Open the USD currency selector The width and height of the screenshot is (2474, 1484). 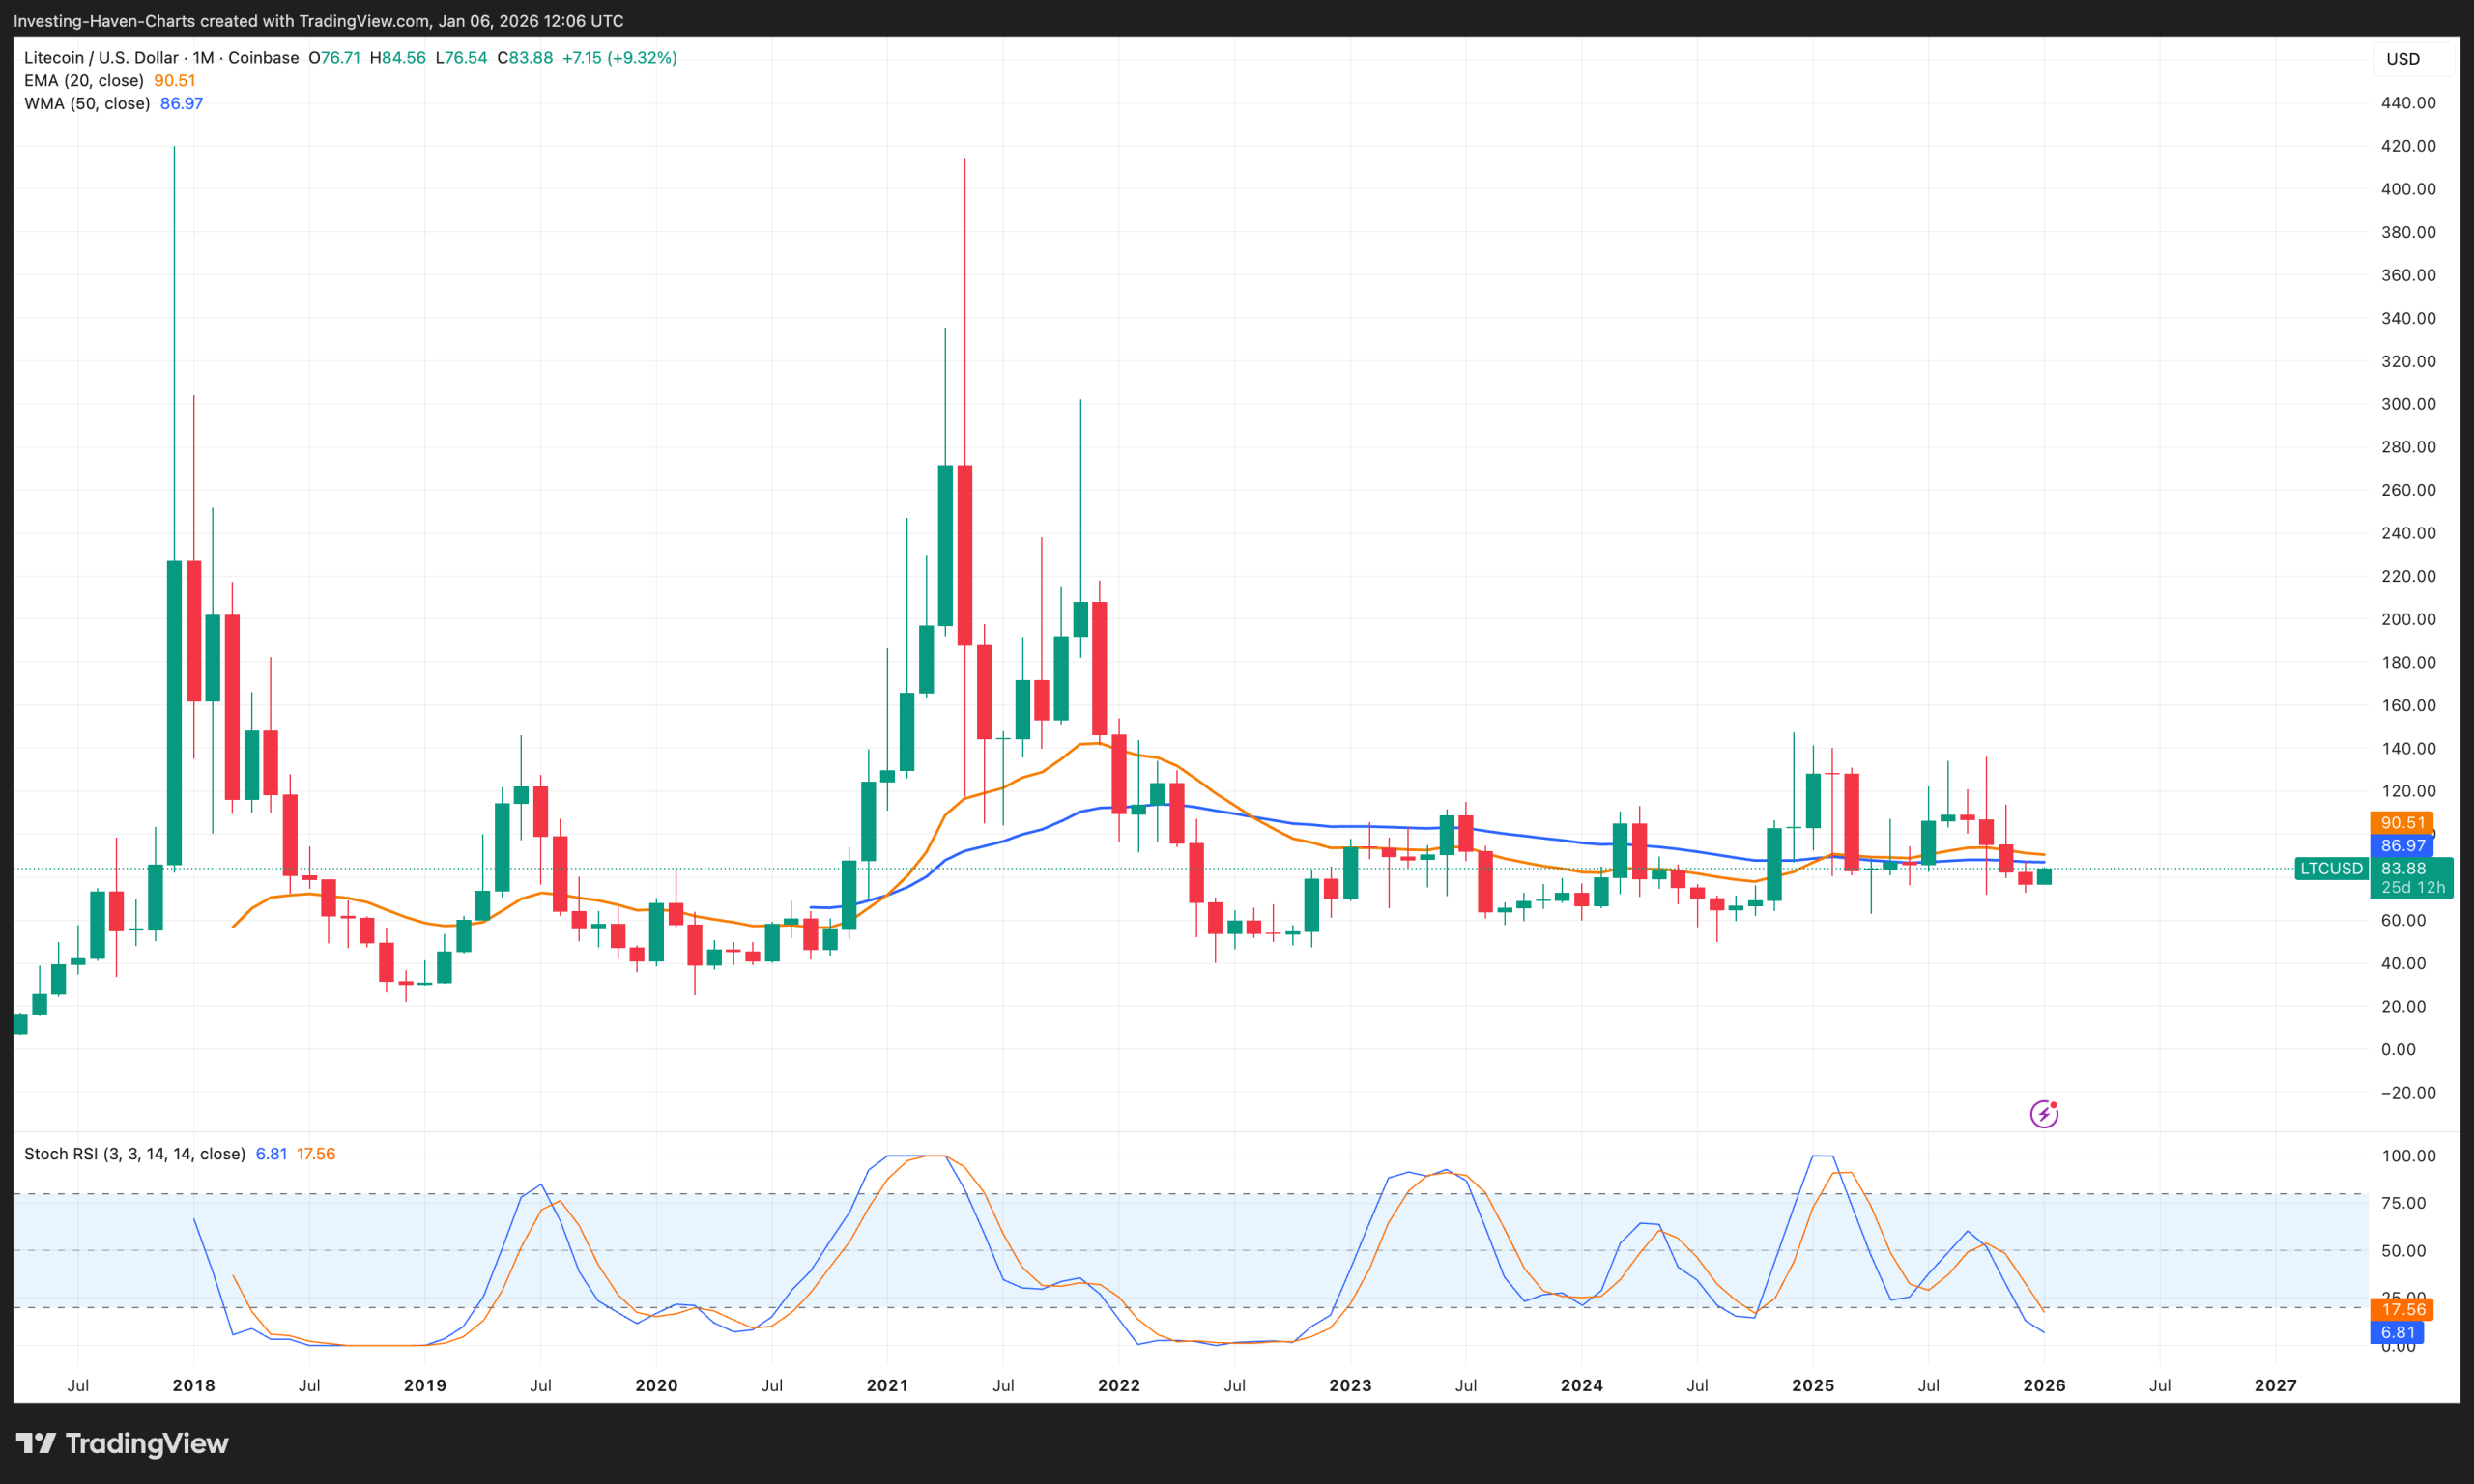pyautogui.click(x=2404, y=58)
